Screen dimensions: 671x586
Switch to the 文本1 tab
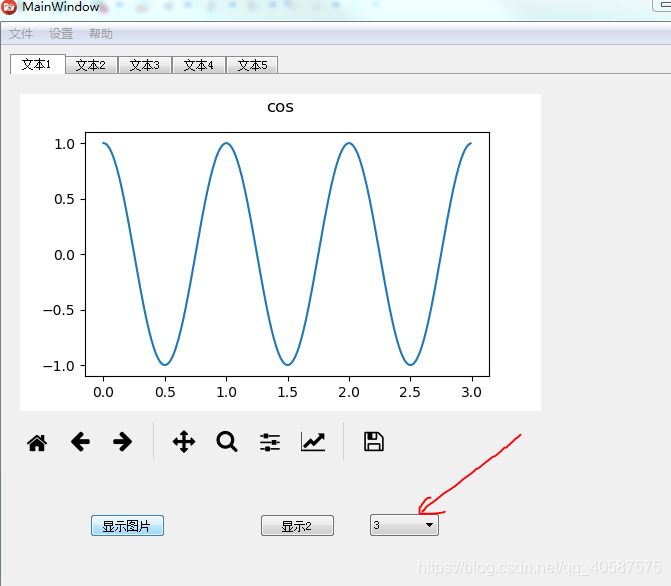point(38,64)
